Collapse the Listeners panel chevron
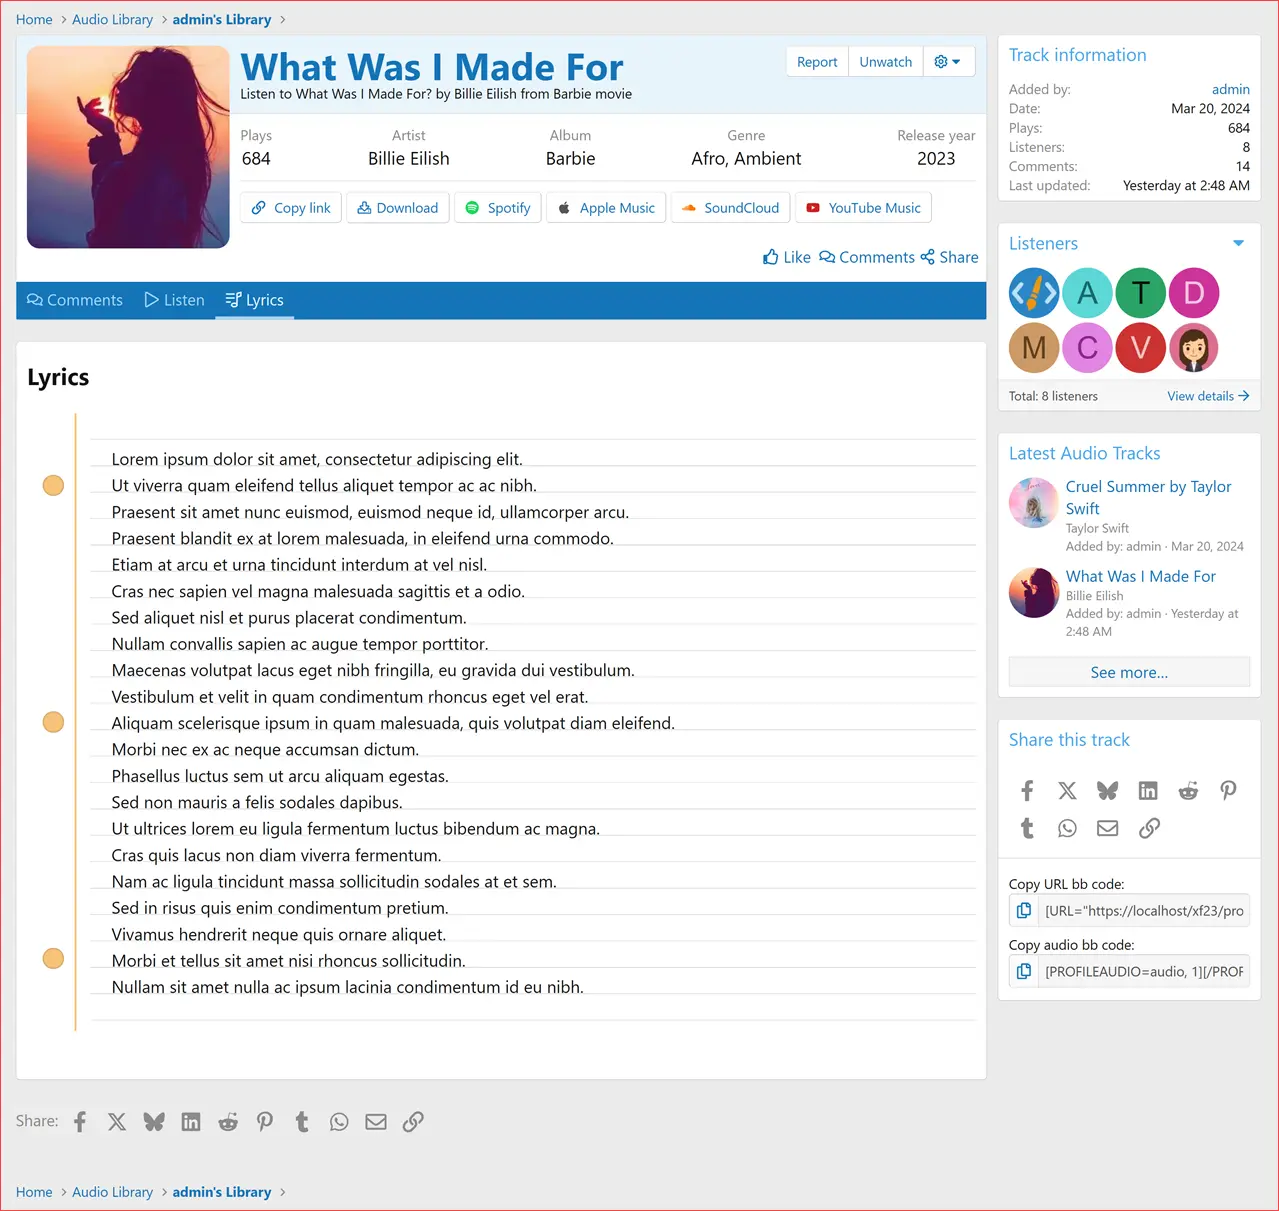The height and width of the screenshot is (1211, 1279). pos(1238,242)
